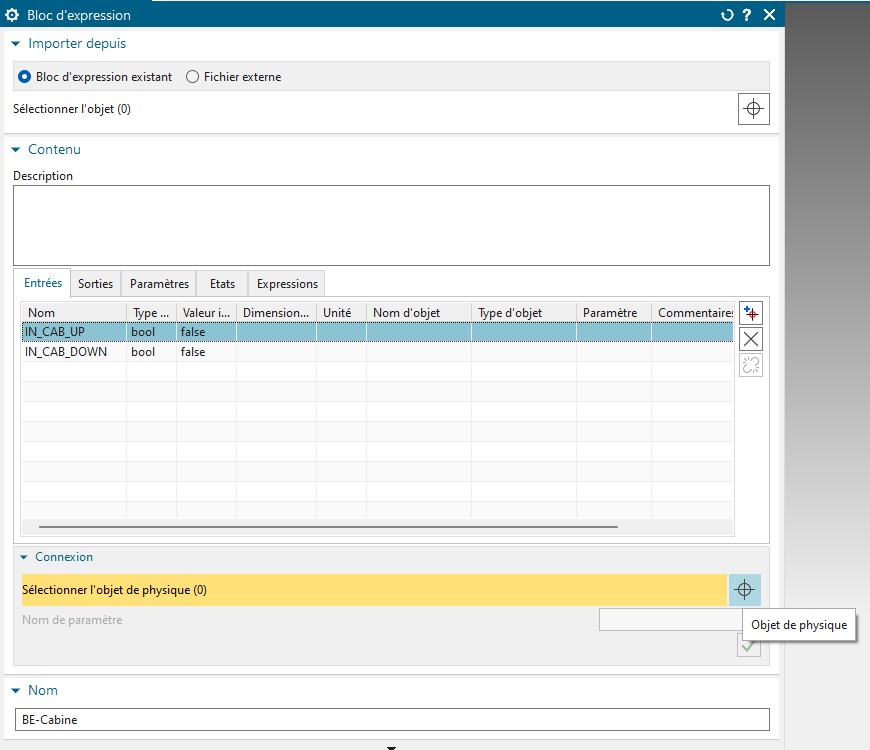Click the Paramètre column header
The width and height of the screenshot is (870, 750).
click(x=613, y=313)
